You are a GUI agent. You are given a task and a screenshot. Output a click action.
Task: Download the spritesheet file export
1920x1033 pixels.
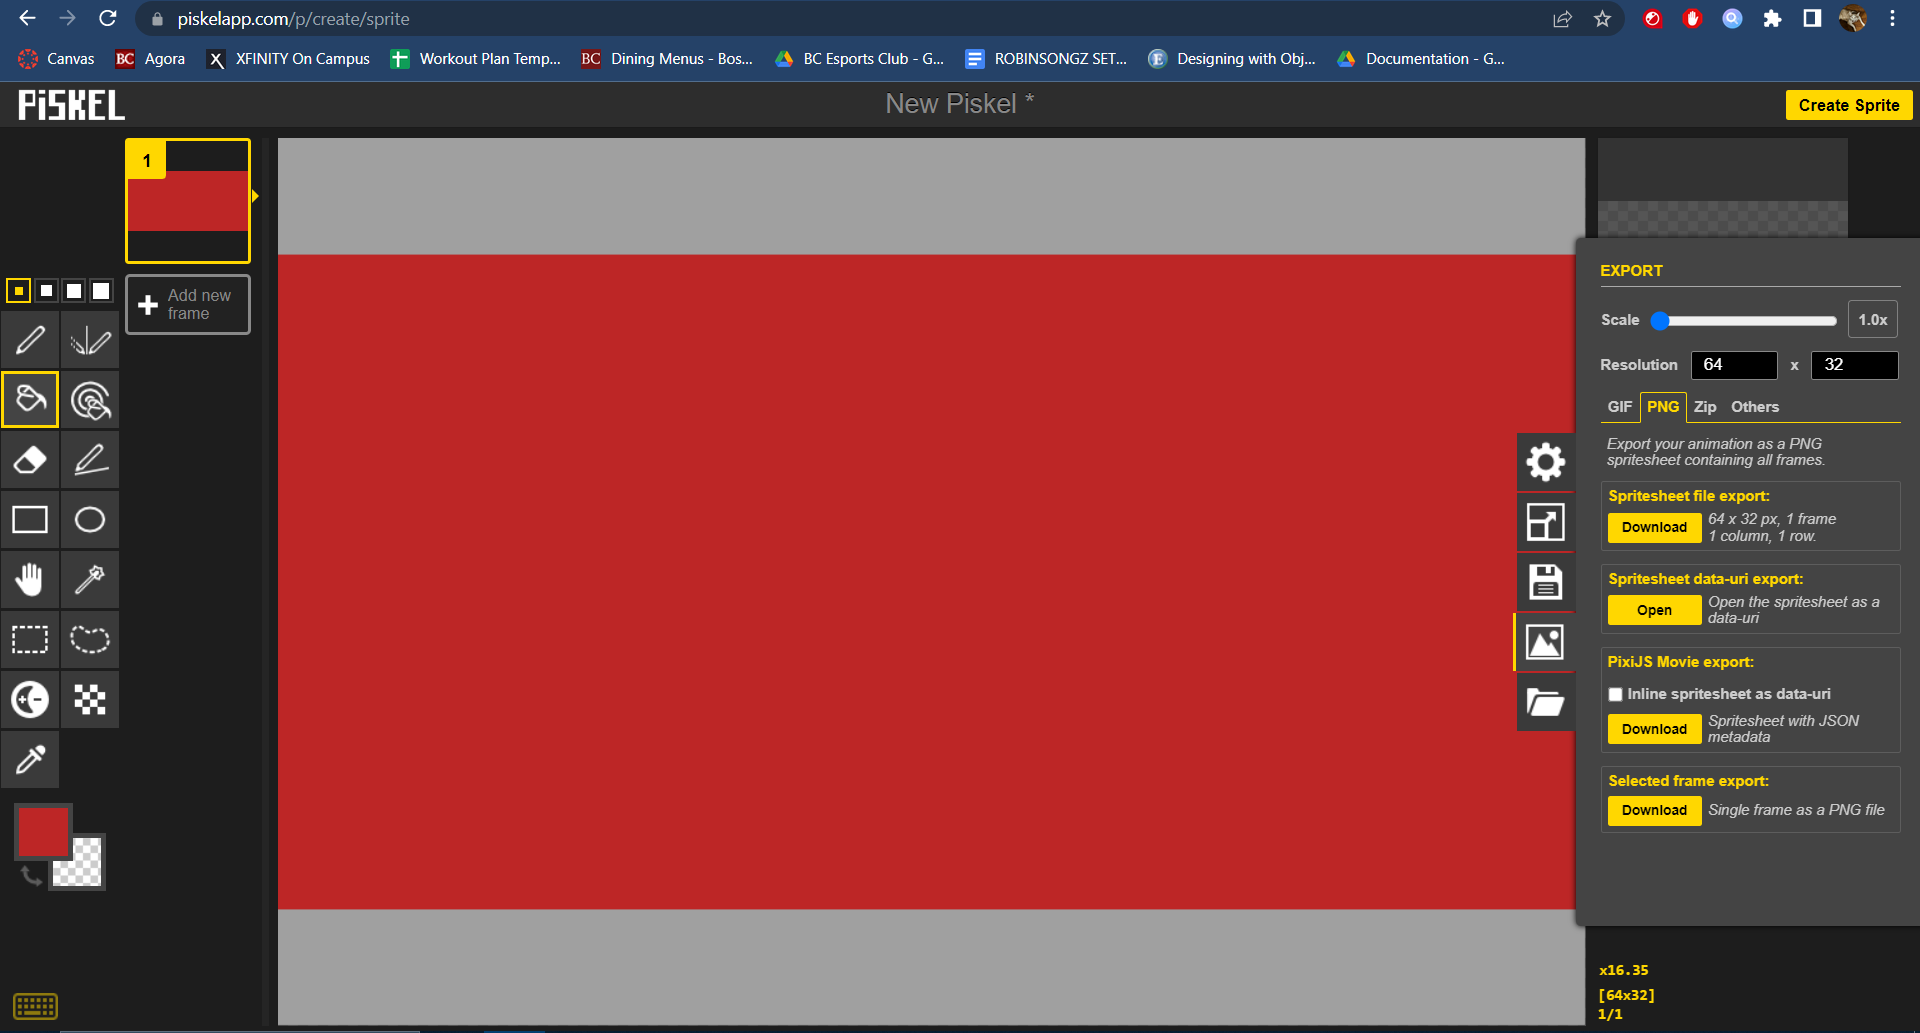coord(1654,528)
